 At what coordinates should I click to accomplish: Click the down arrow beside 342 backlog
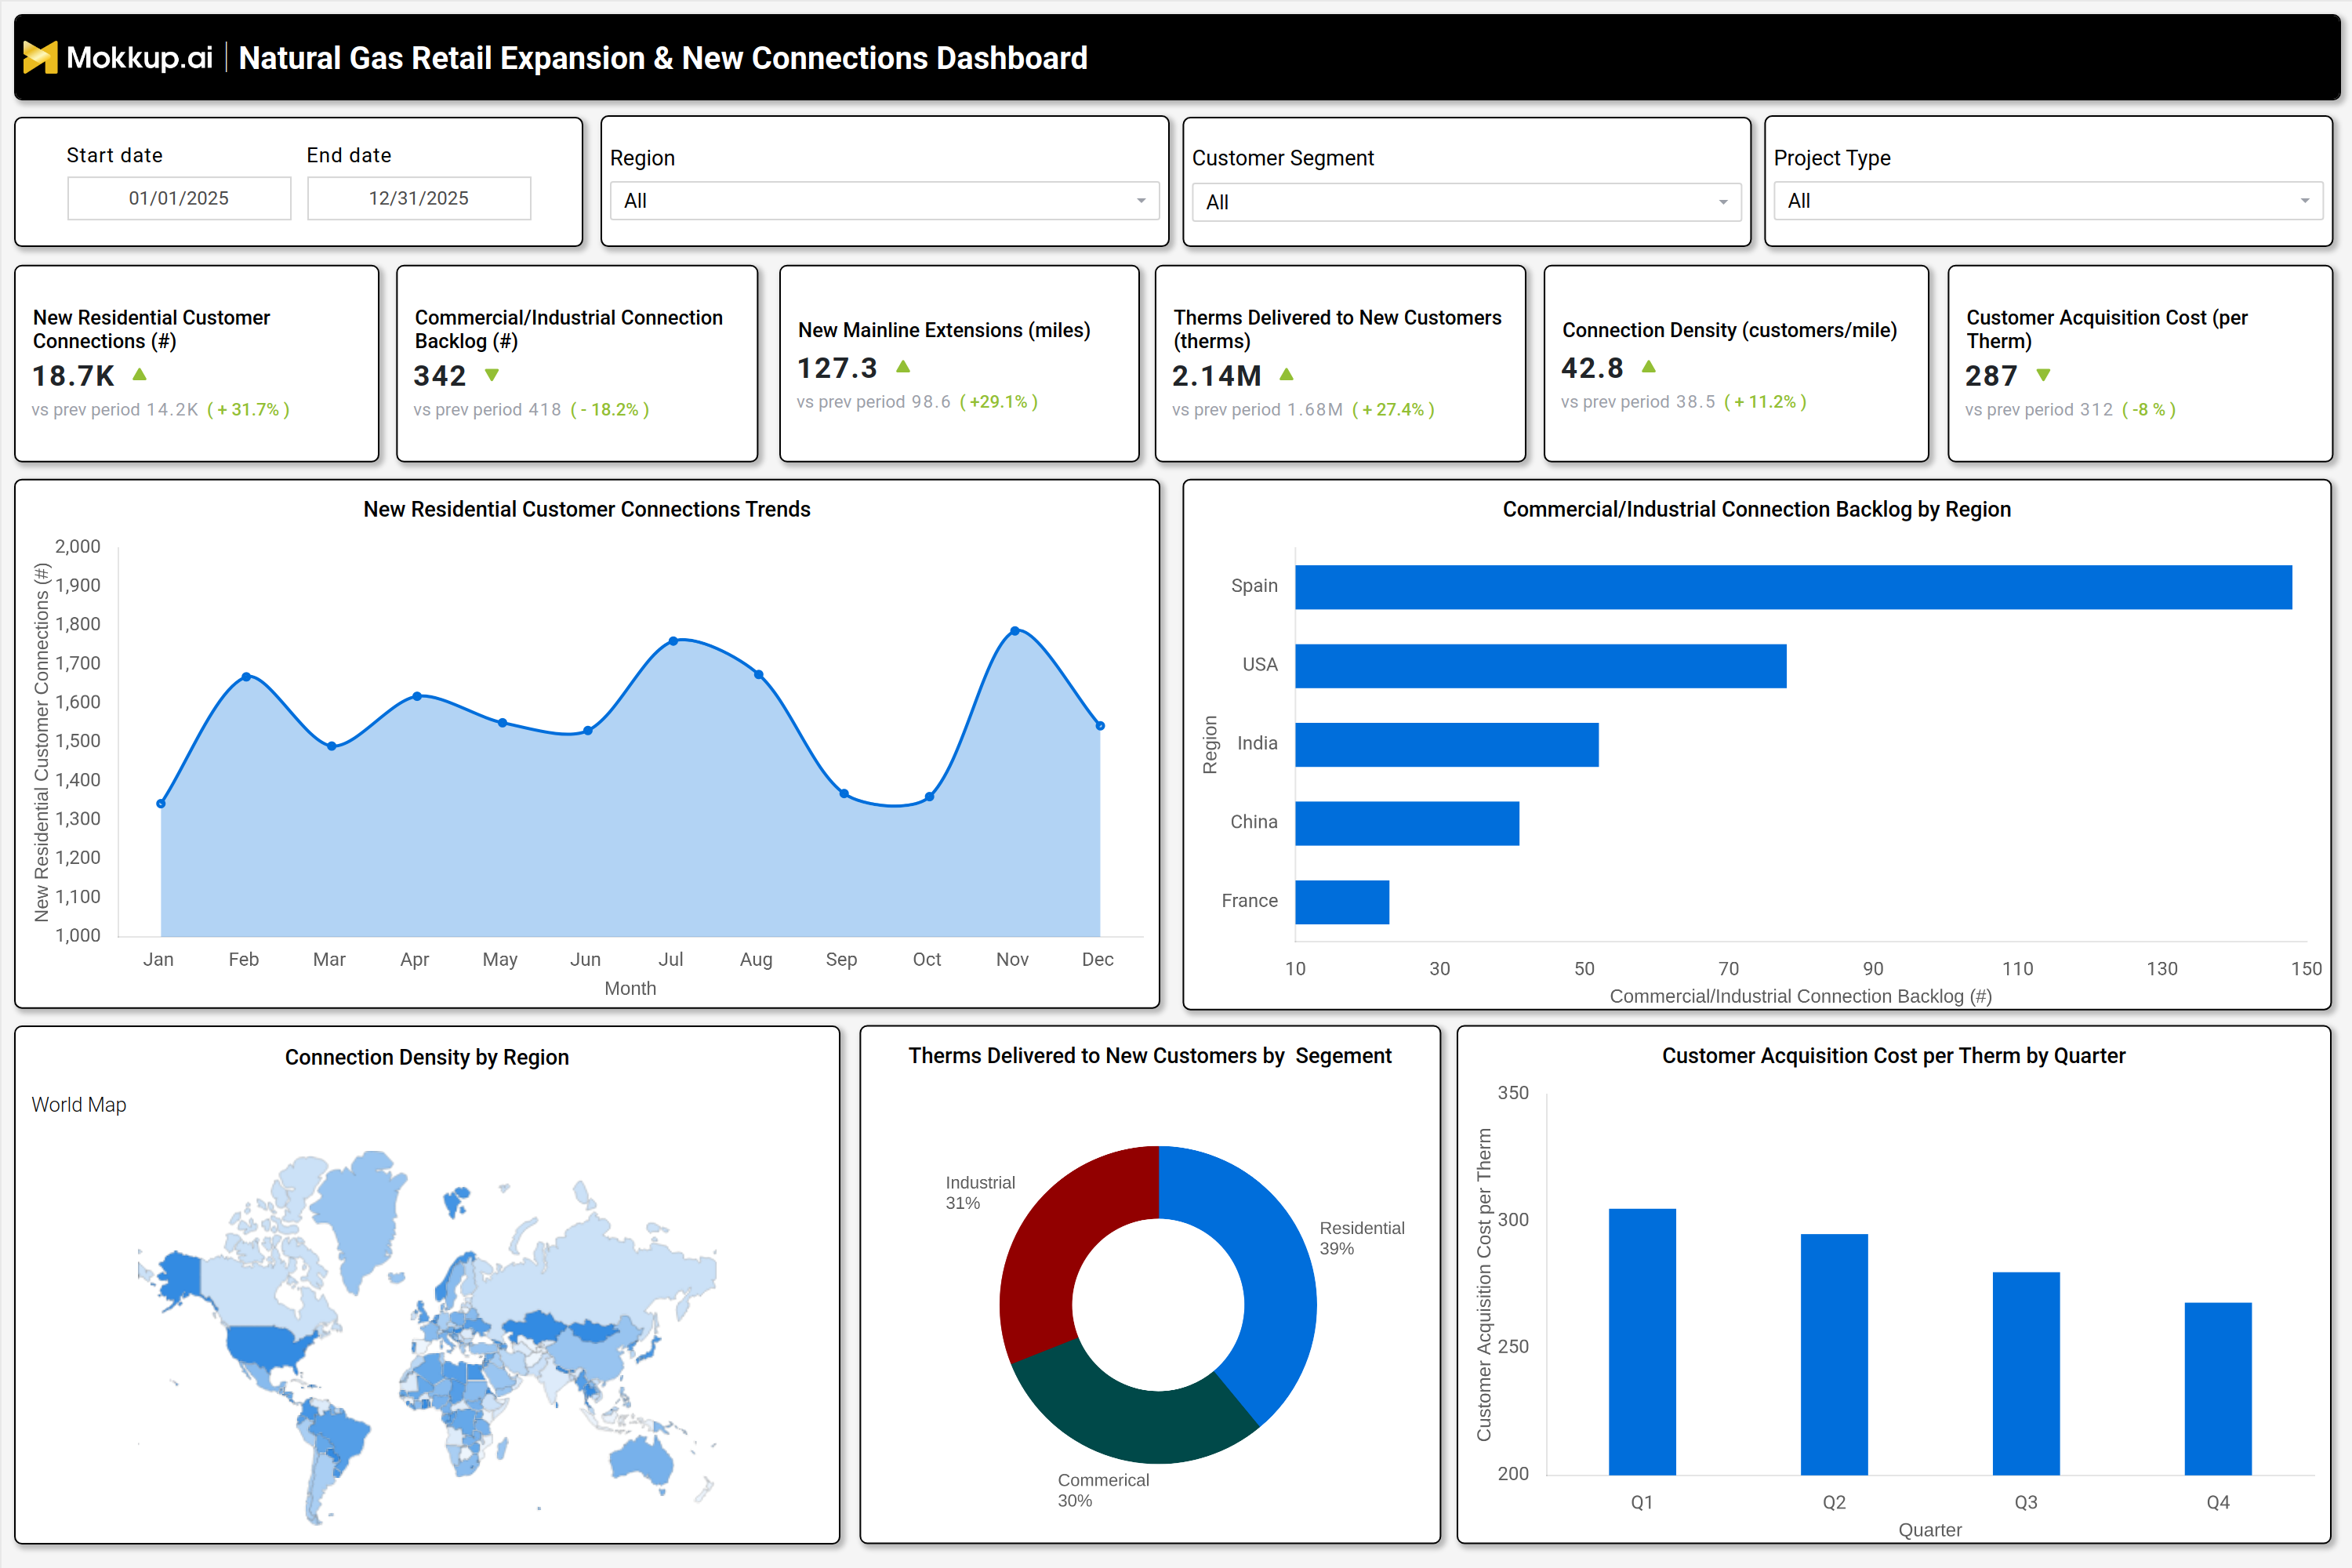click(491, 375)
